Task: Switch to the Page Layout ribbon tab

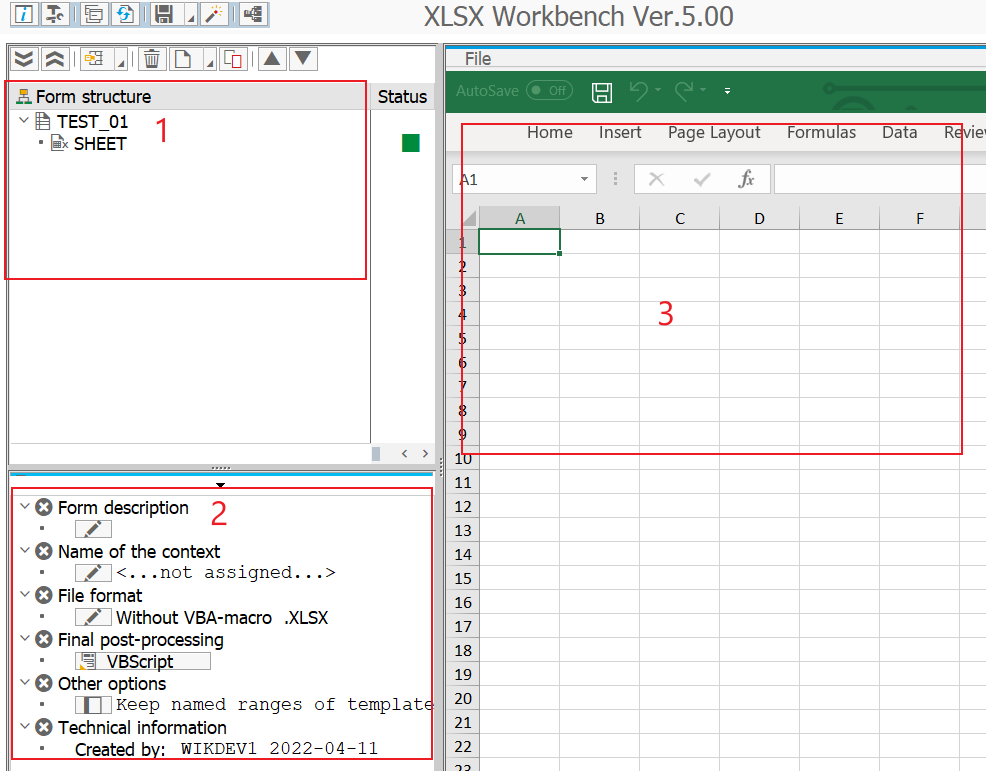Action: click(x=714, y=133)
